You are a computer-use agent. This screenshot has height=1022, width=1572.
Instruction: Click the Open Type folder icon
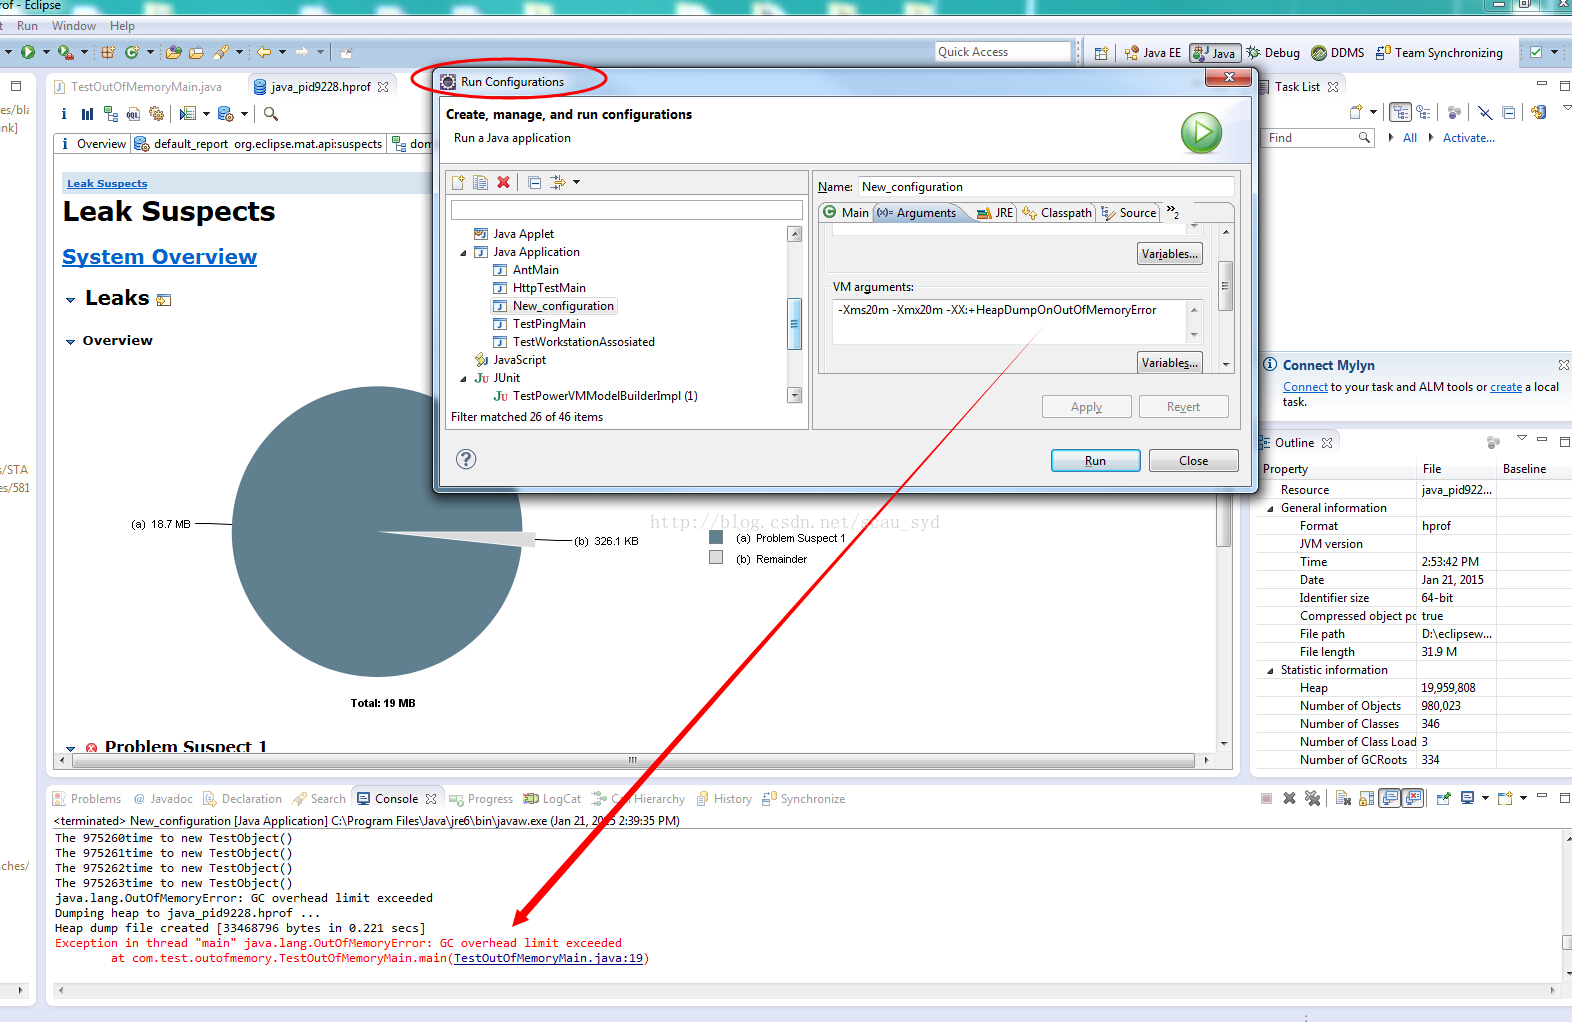pyautogui.click(x=174, y=52)
